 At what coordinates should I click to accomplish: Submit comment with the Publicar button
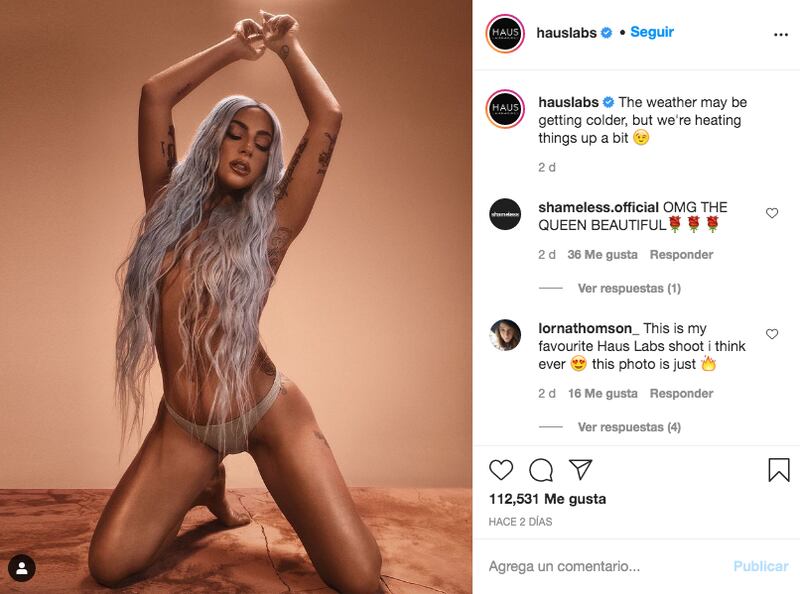click(x=761, y=566)
